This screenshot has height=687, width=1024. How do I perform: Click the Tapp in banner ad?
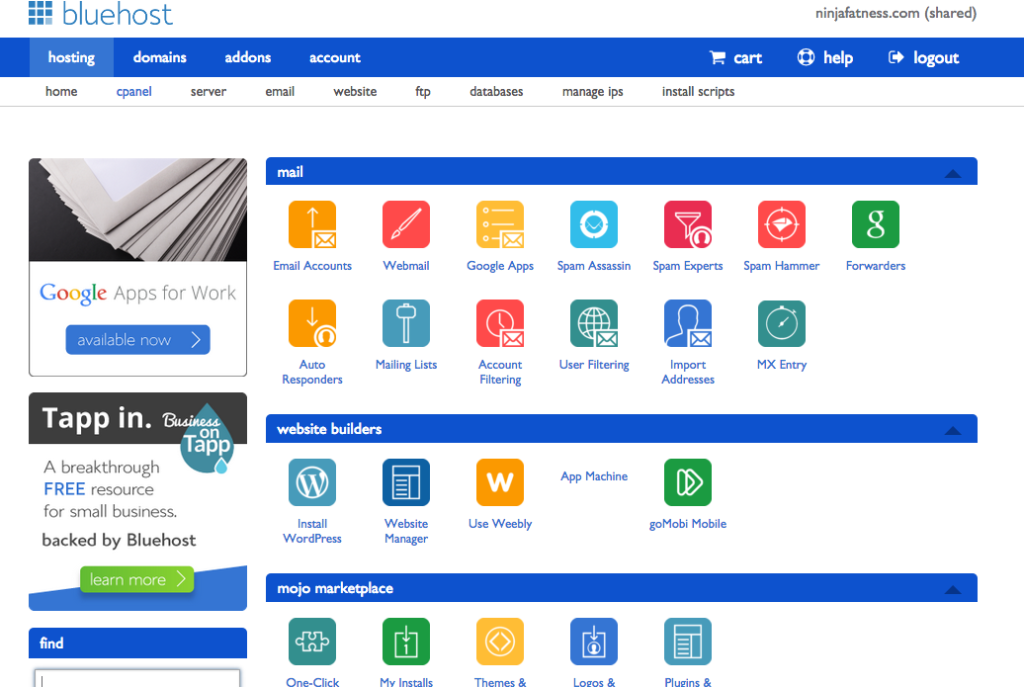point(138,501)
